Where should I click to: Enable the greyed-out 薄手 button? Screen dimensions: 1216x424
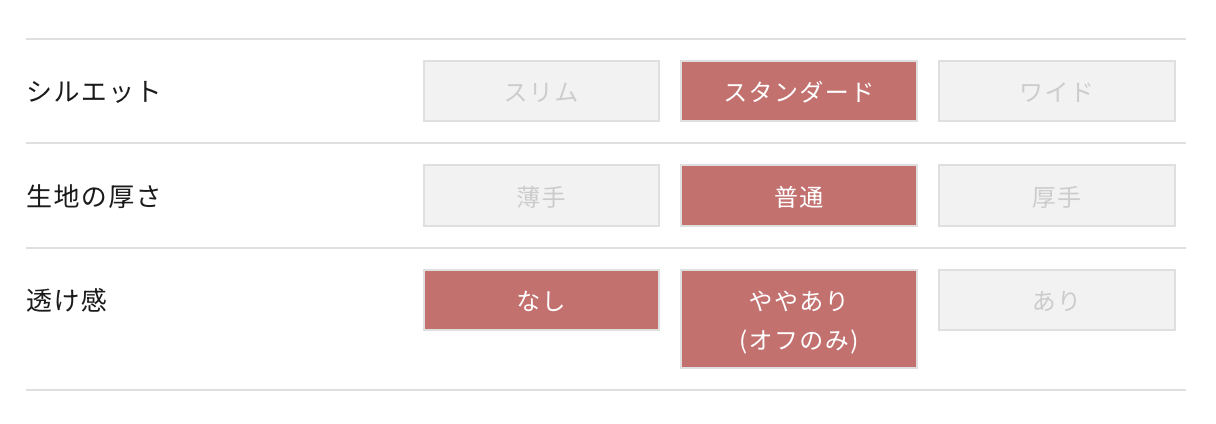pos(541,196)
